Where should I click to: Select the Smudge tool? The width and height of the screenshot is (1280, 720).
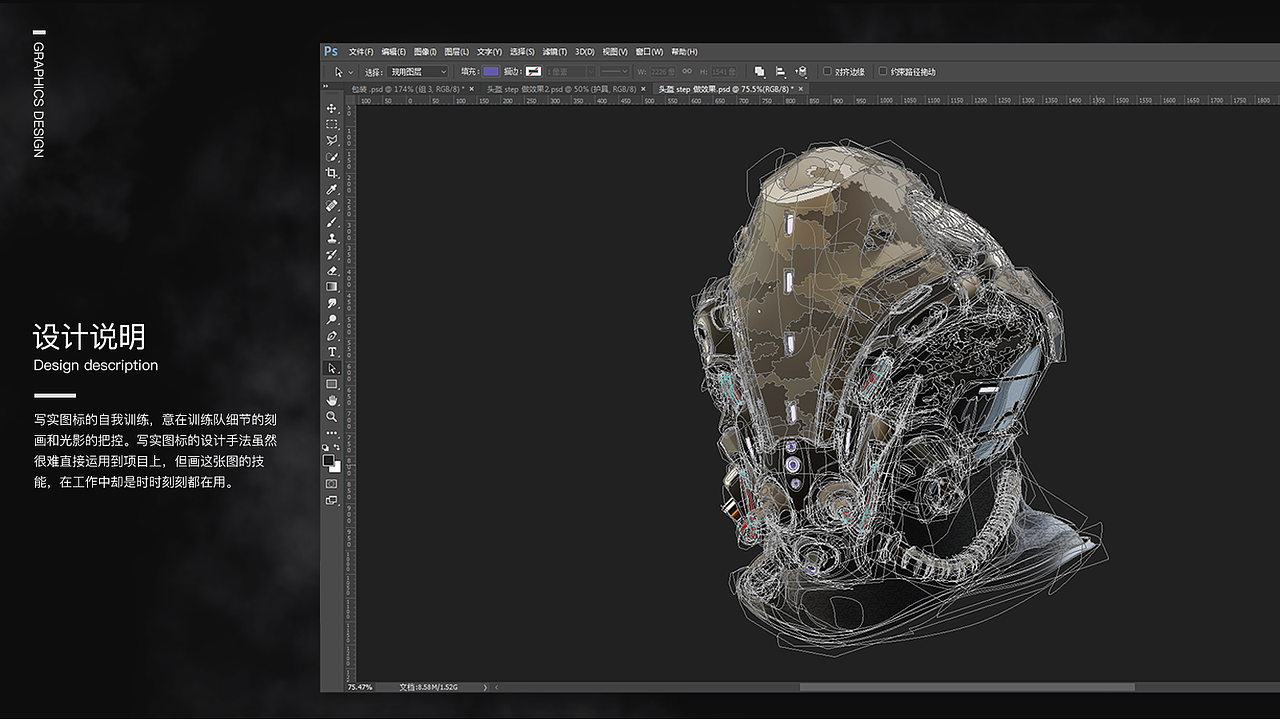(332, 303)
